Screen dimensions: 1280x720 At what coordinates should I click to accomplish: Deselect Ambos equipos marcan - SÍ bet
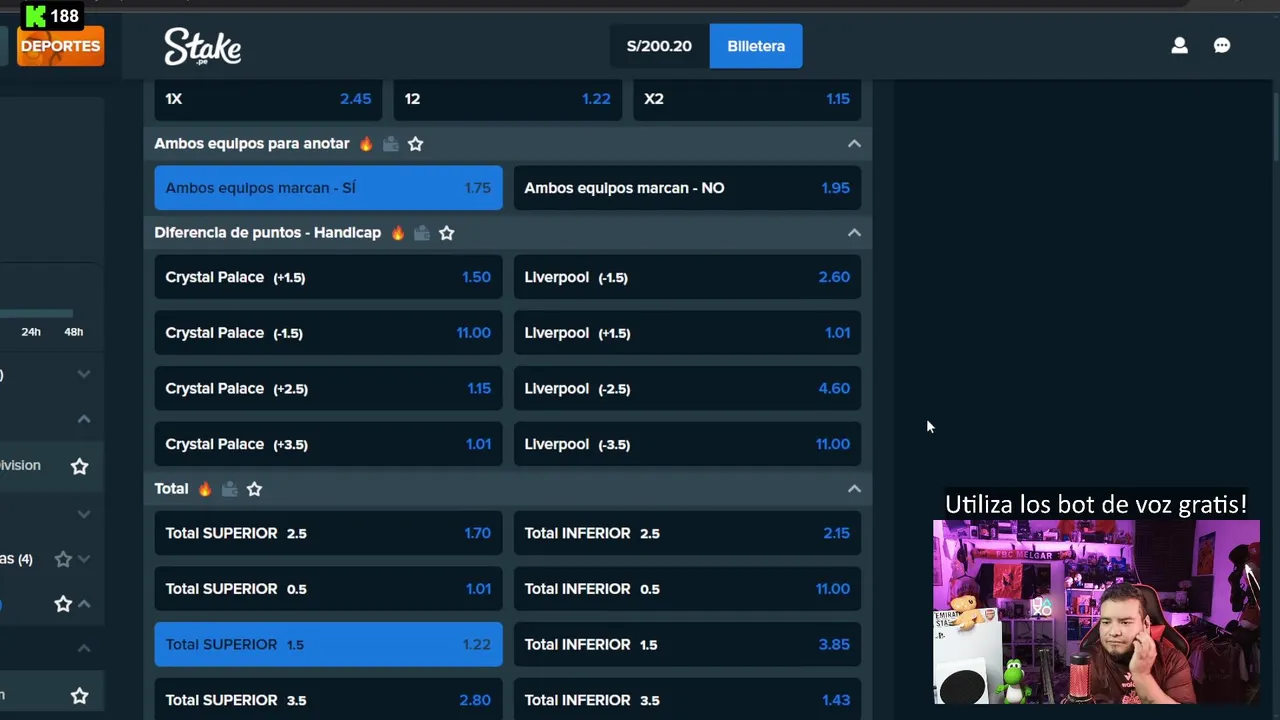[x=328, y=188]
